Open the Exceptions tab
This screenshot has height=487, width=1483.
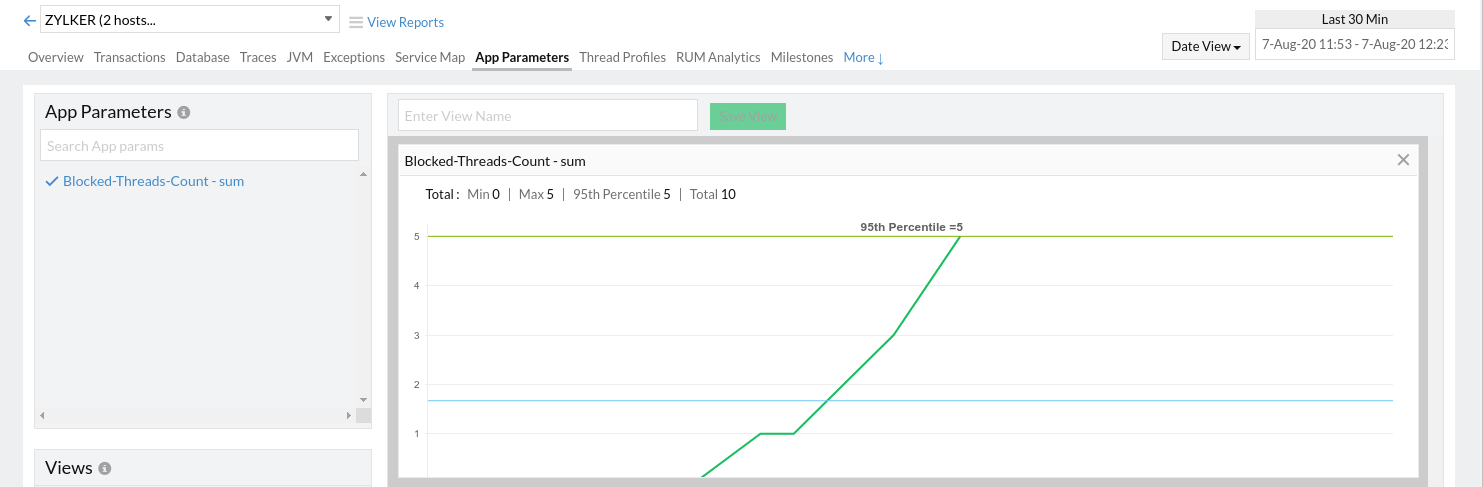354,57
